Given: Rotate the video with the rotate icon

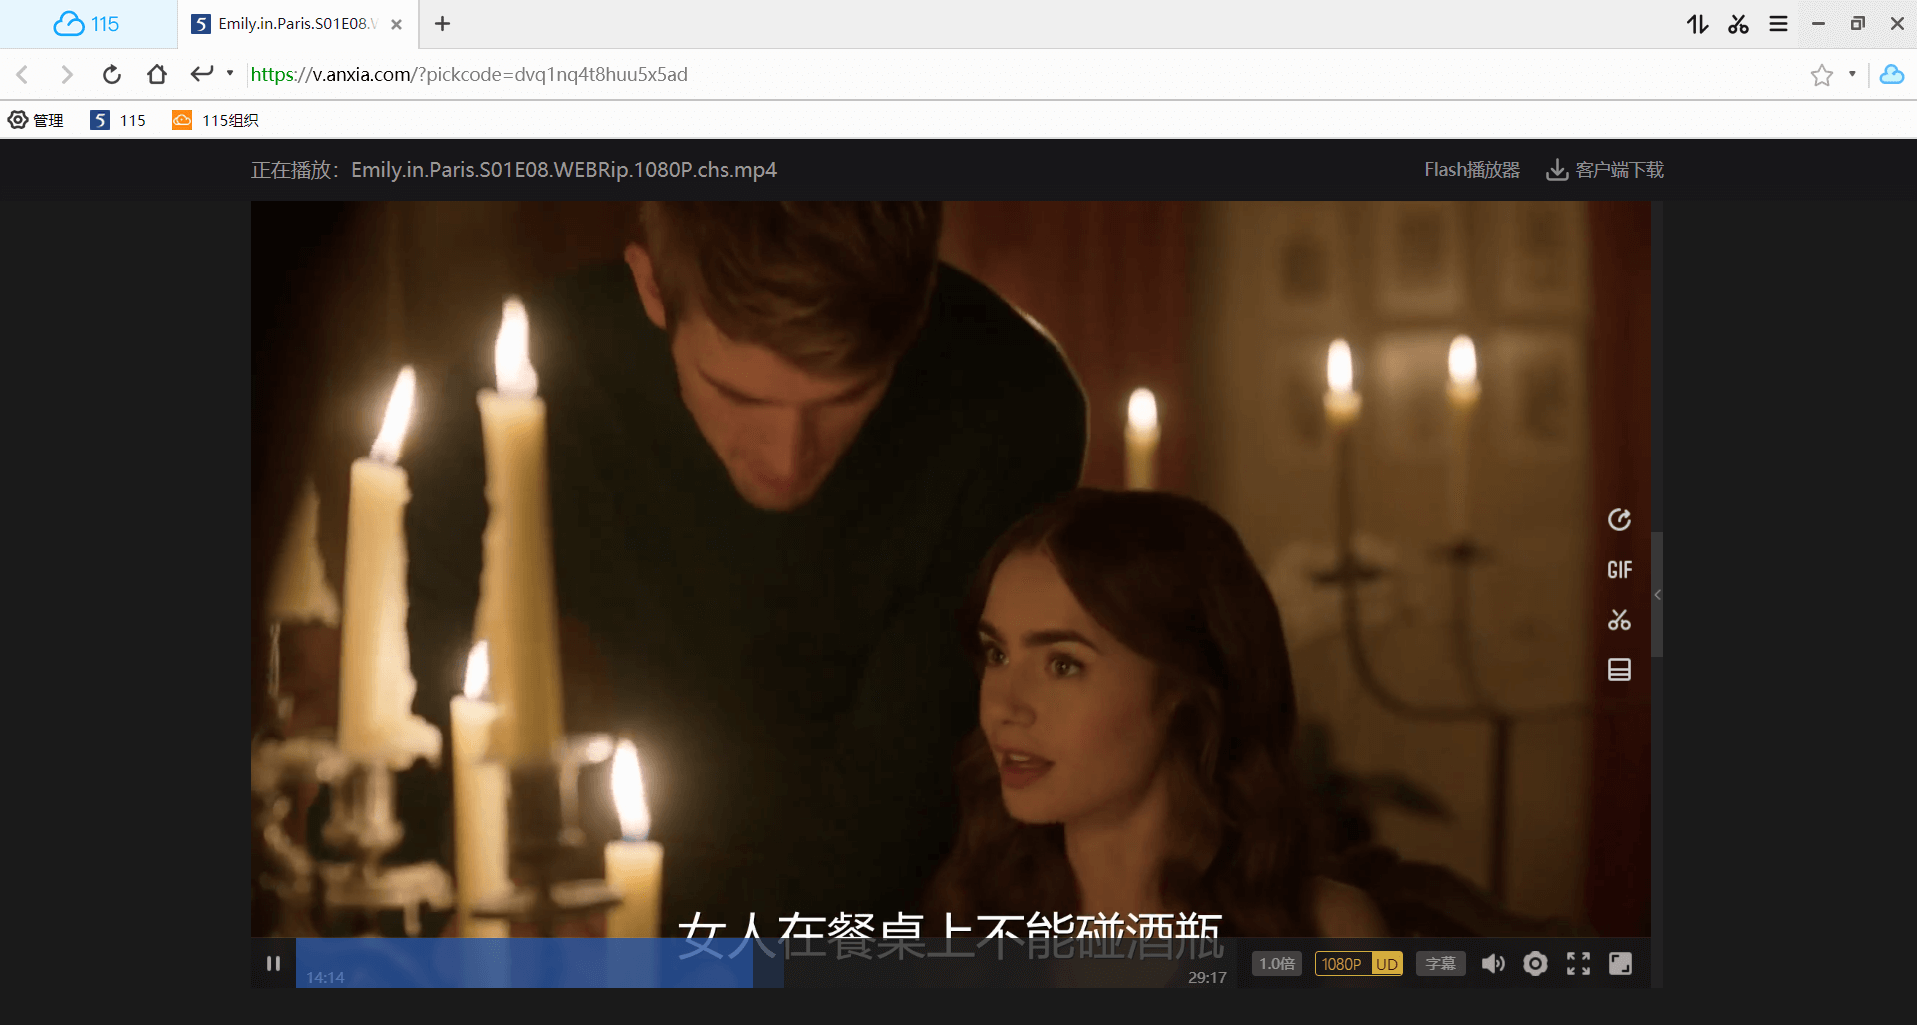Looking at the screenshot, I should (1619, 519).
